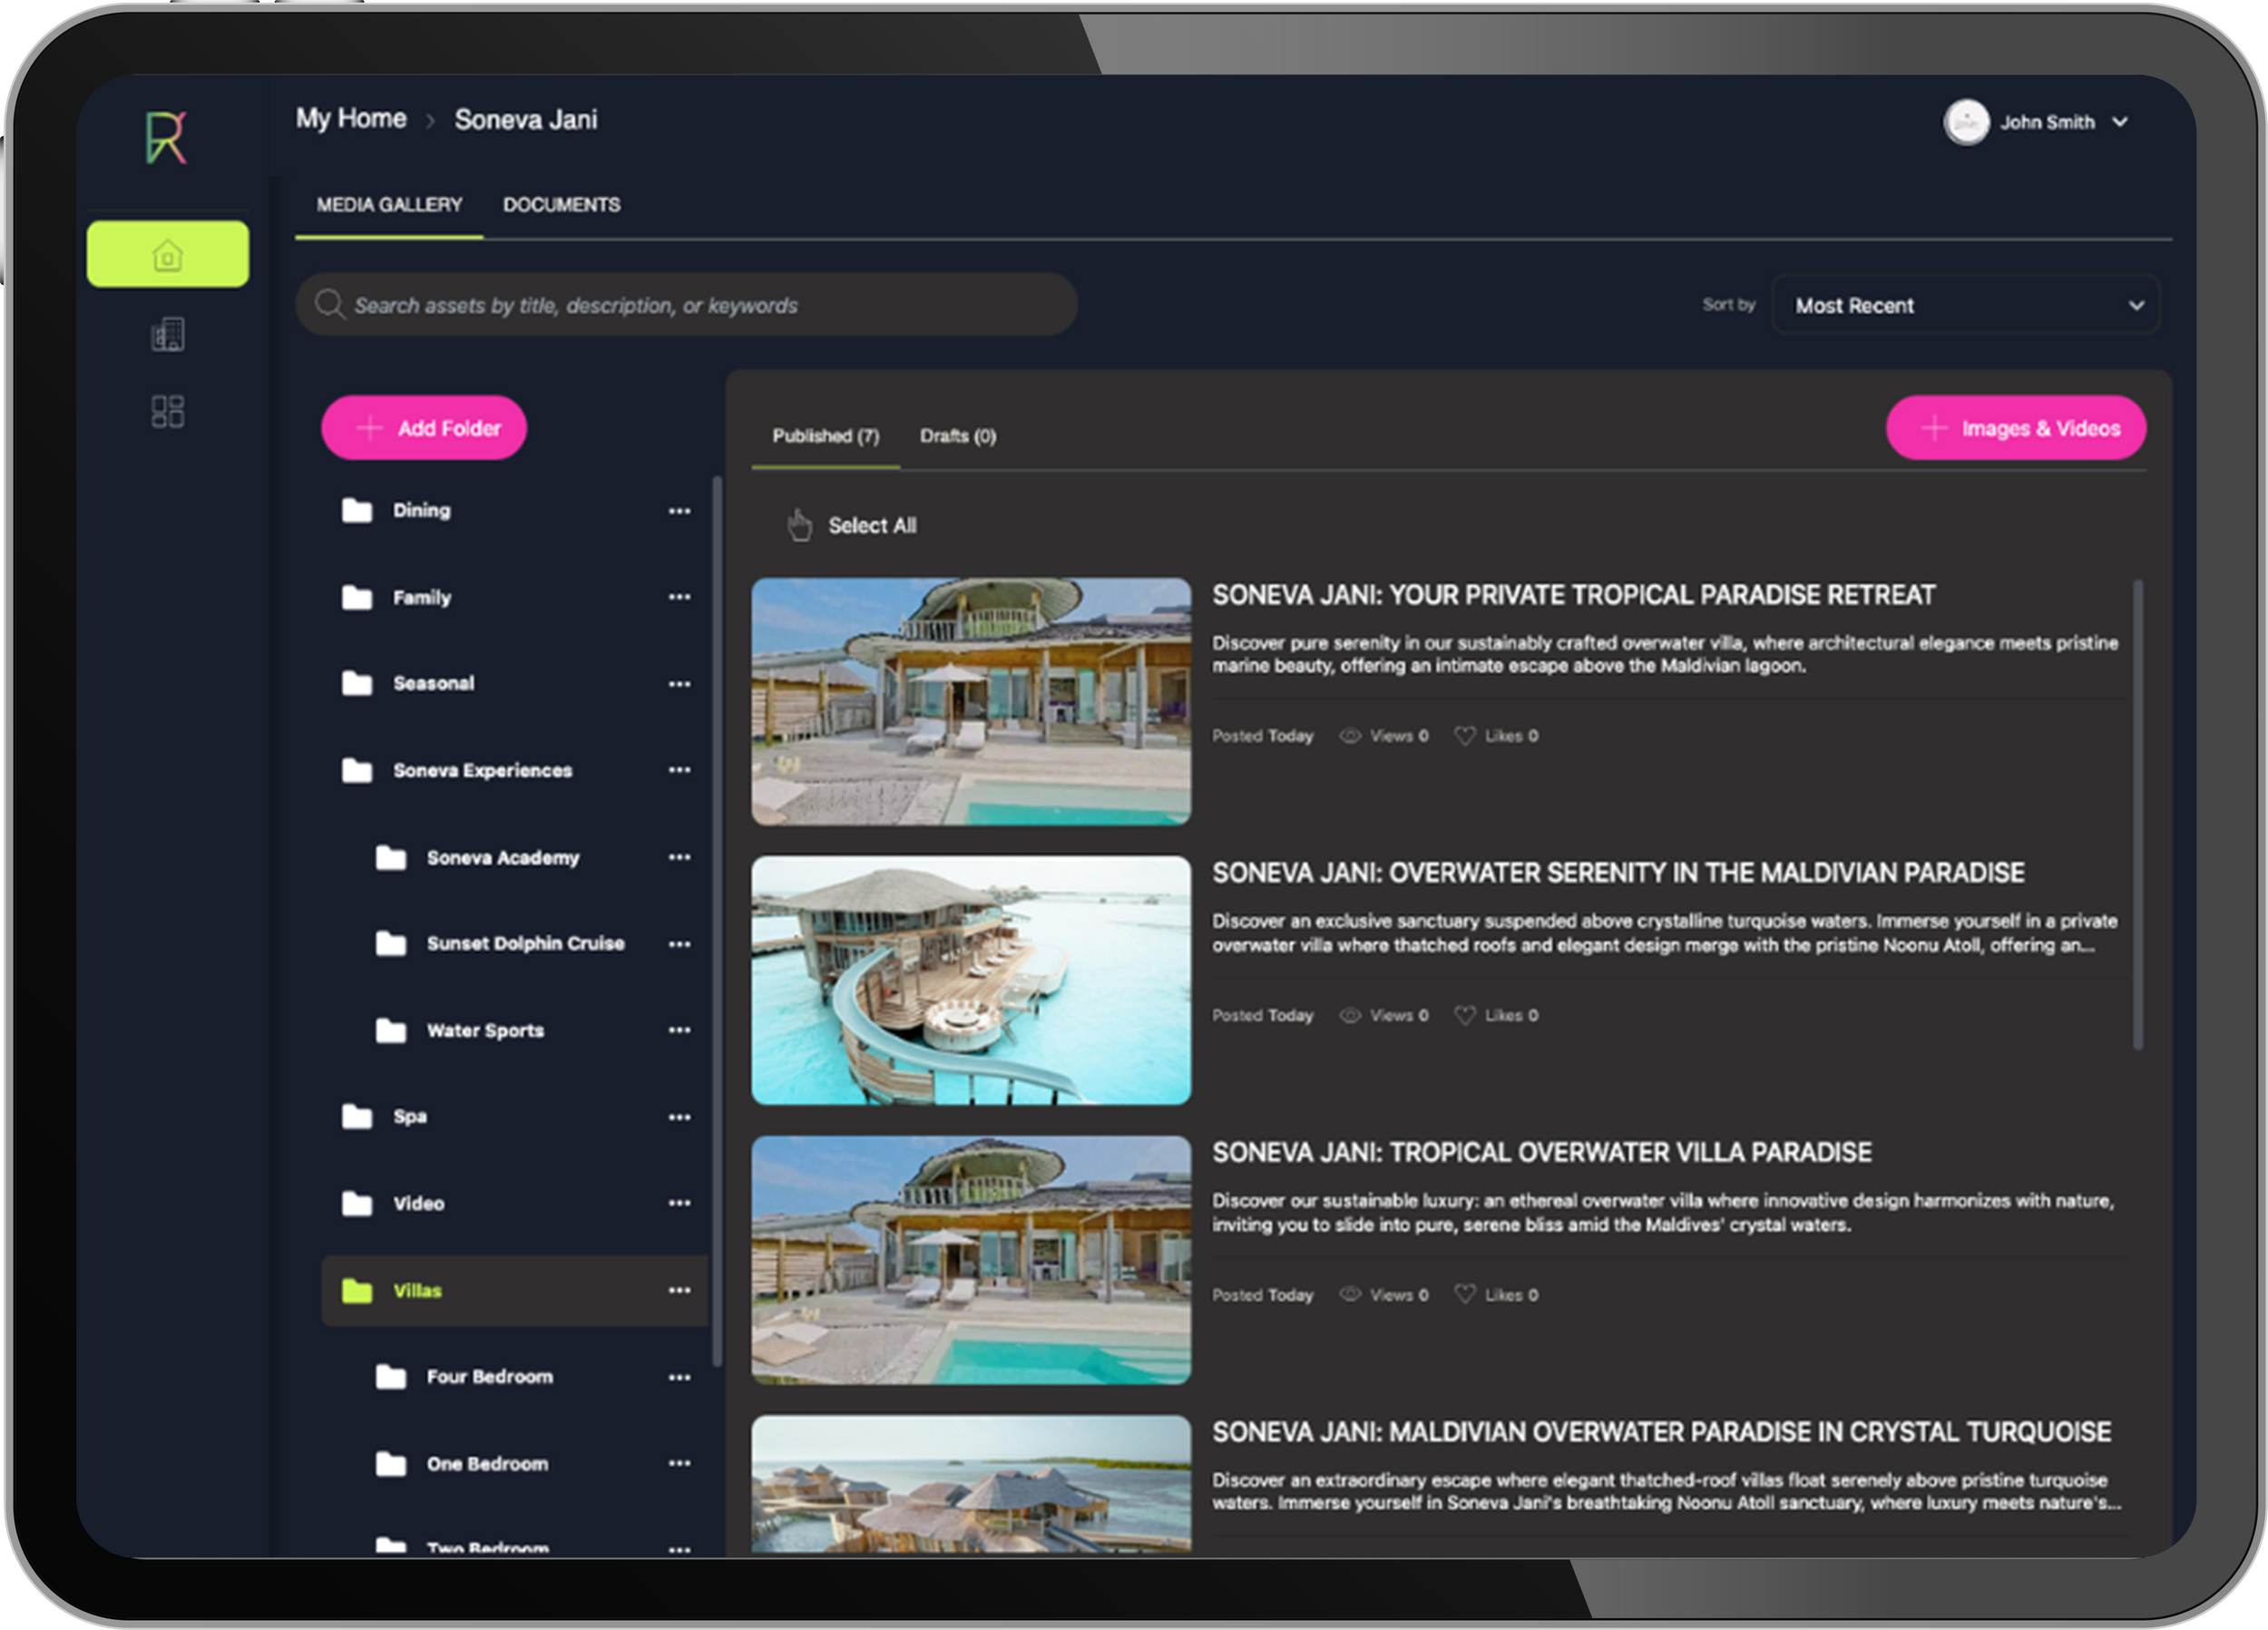Click John Smith avatar picture
The image size is (2268, 1630).
coord(1965,122)
